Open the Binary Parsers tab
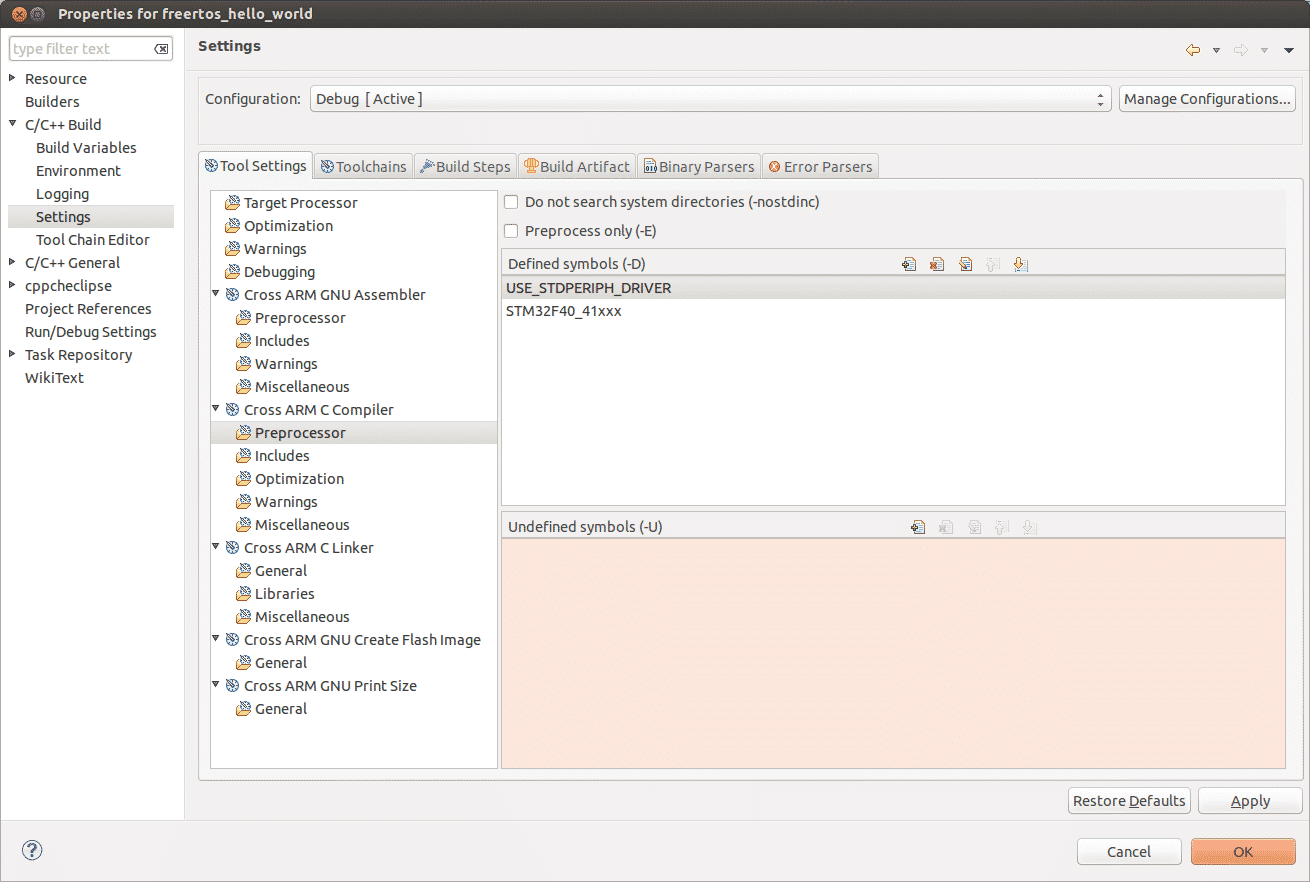Viewport: 1310px width, 882px height. coord(699,165)
